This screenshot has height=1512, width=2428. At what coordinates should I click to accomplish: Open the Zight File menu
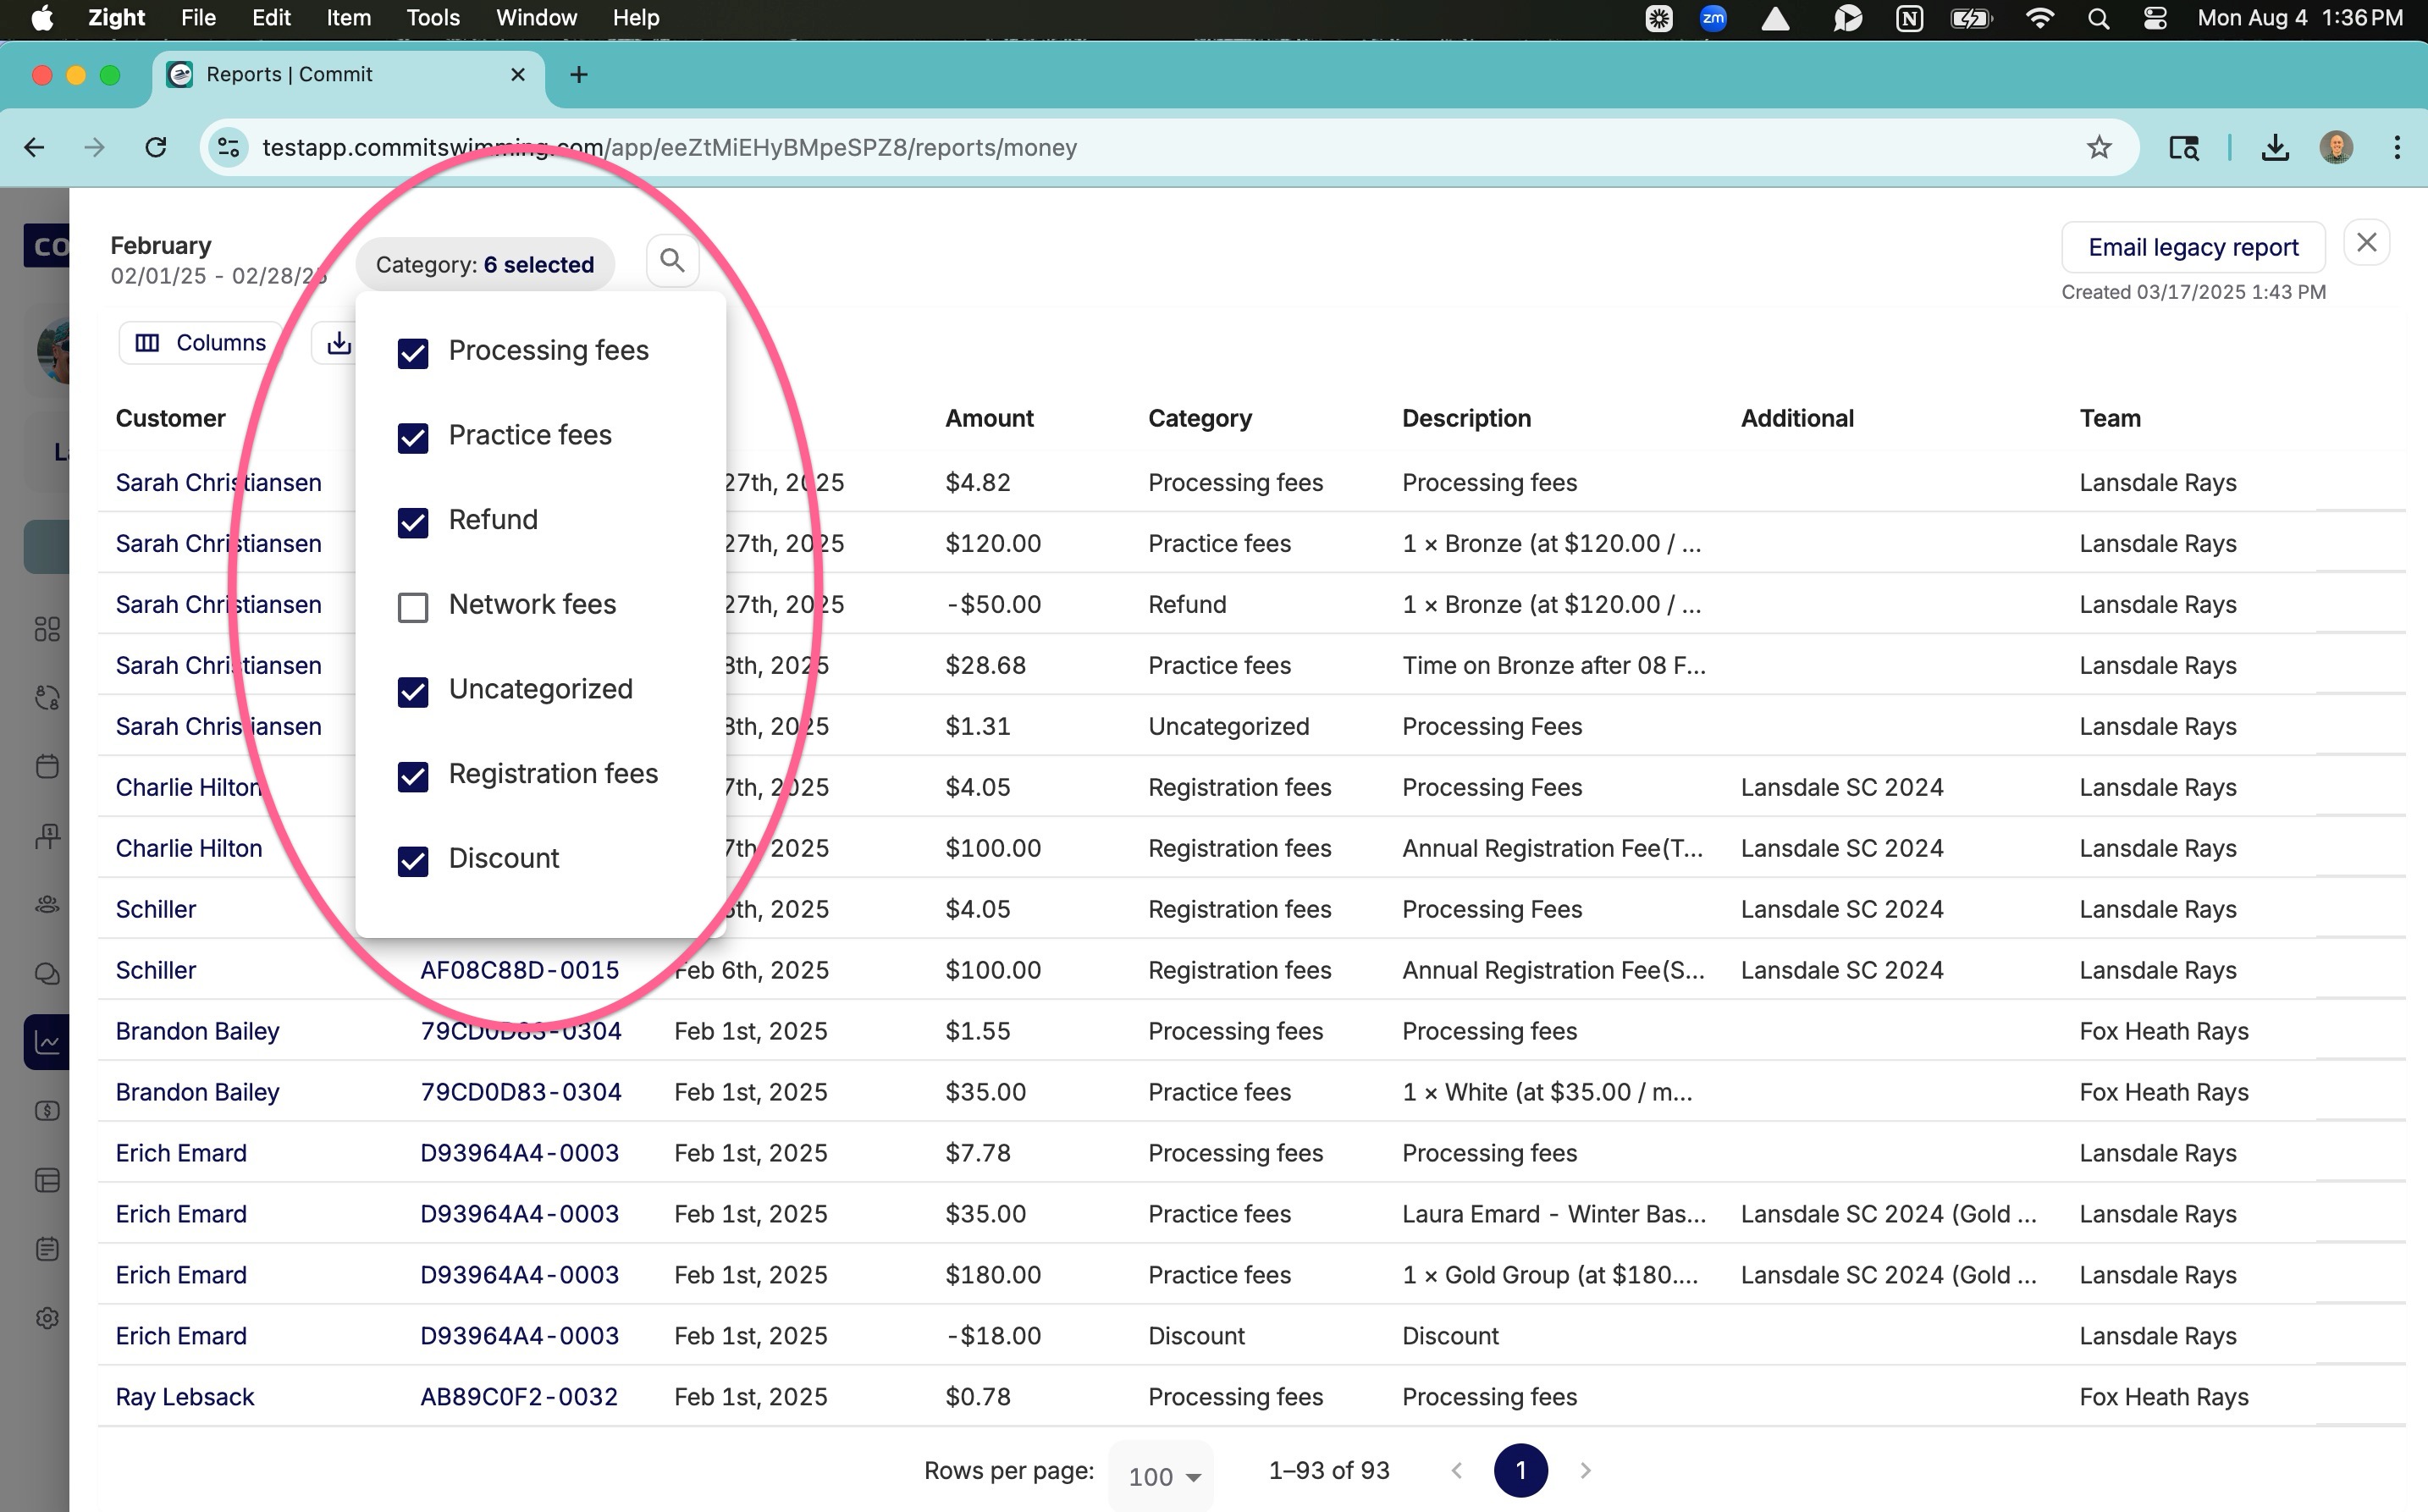pyautogui.click(x=198, y=18)
